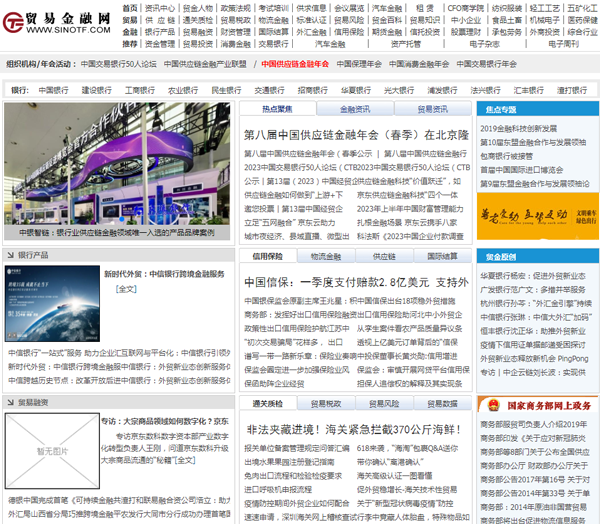
Task: Select the 信用保险 tab in middle panel
Action: tap(268, 256)
